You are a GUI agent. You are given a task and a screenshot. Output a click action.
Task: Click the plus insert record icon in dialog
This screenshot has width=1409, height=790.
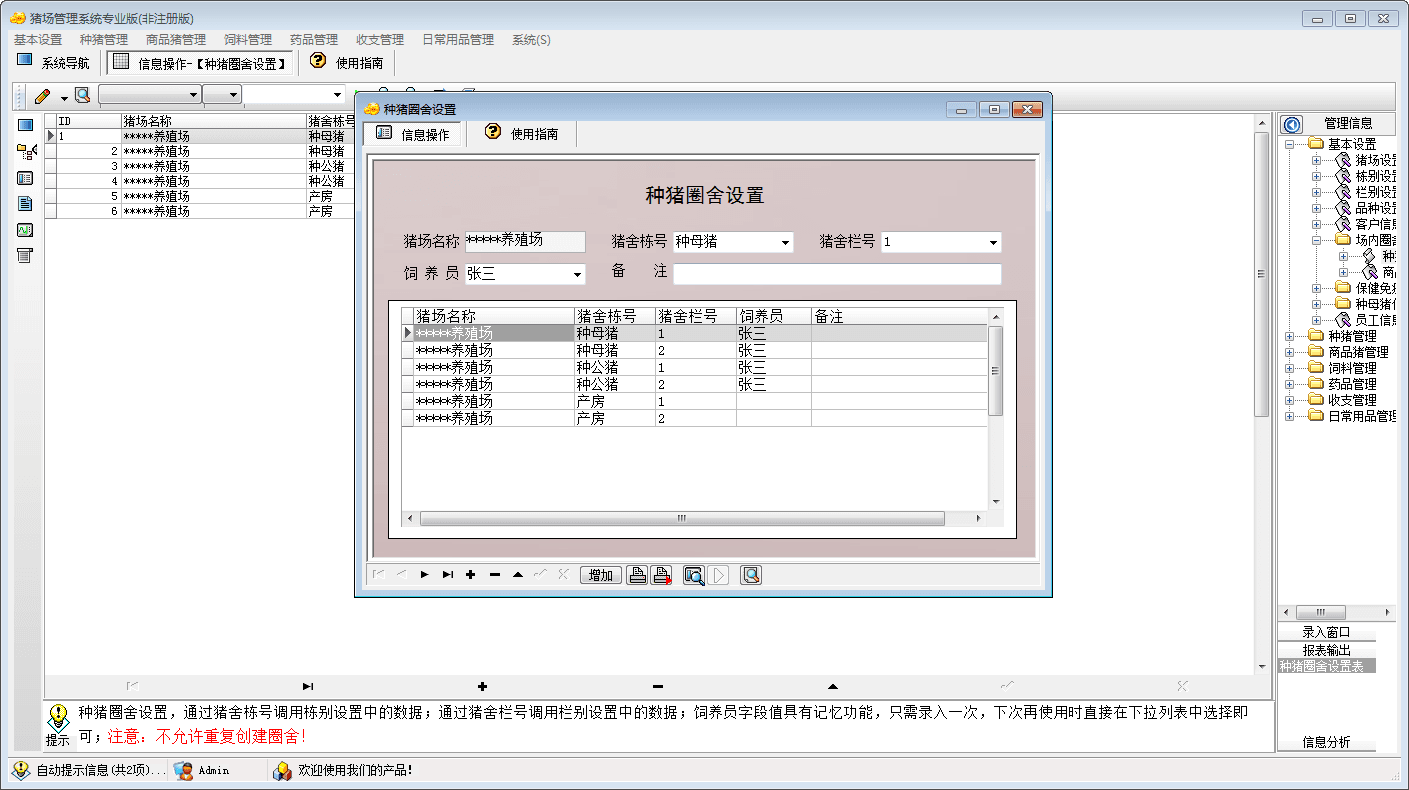[470, 575]
